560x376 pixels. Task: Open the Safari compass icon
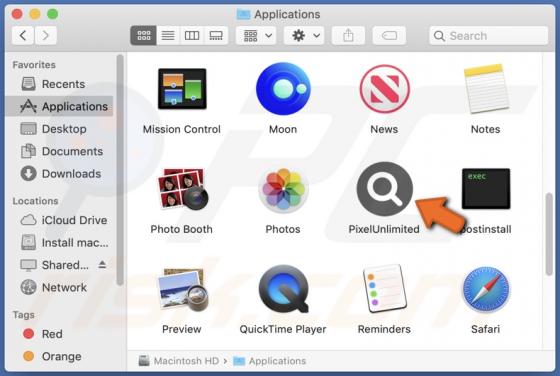click(x=486, y=290)
